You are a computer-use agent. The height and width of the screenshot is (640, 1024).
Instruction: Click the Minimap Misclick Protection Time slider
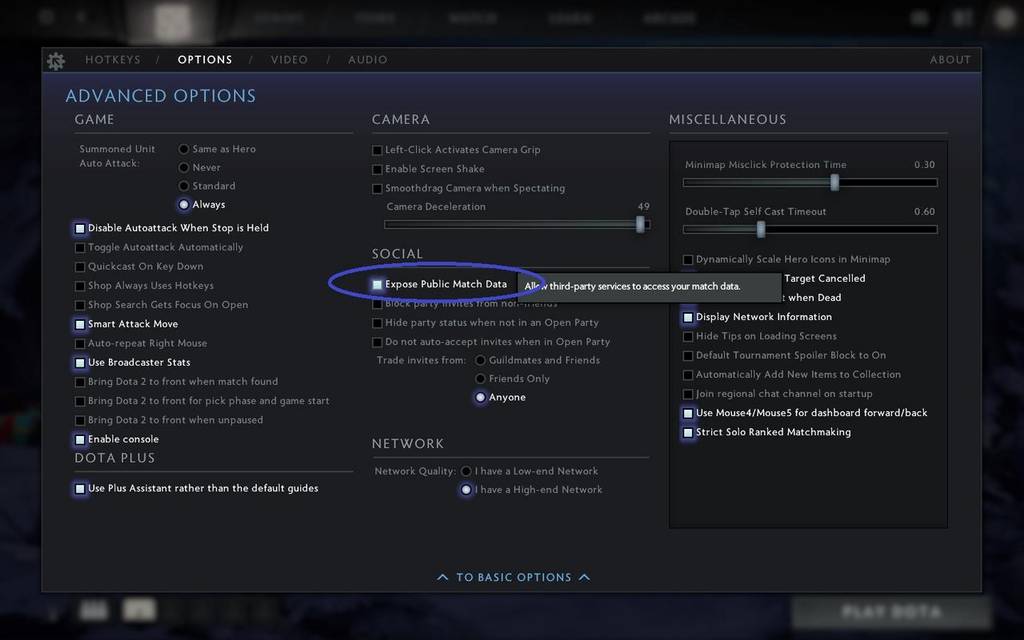[x=834, y=182]
